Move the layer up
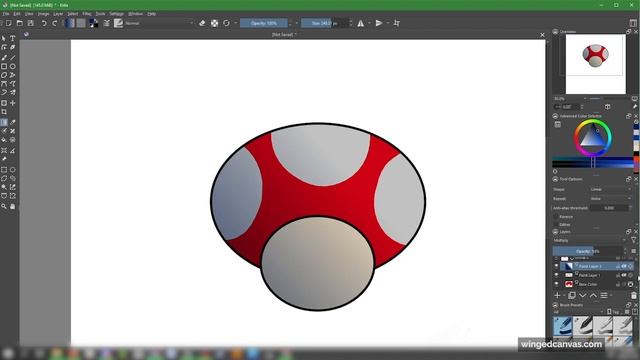This screenshot has width=640, height=360. point(593,295)
